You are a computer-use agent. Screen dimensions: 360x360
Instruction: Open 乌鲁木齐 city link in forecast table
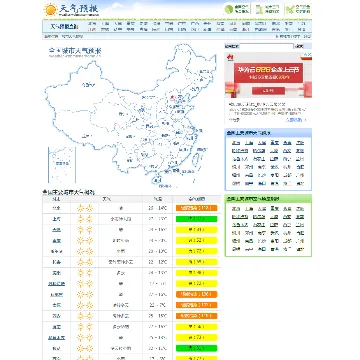point(56,337)
